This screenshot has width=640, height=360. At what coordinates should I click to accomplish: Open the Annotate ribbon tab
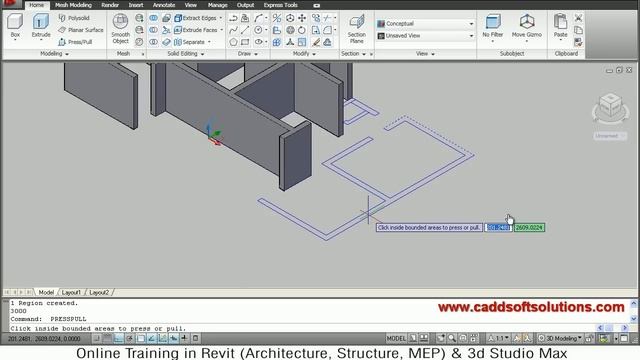pos(164,5)
